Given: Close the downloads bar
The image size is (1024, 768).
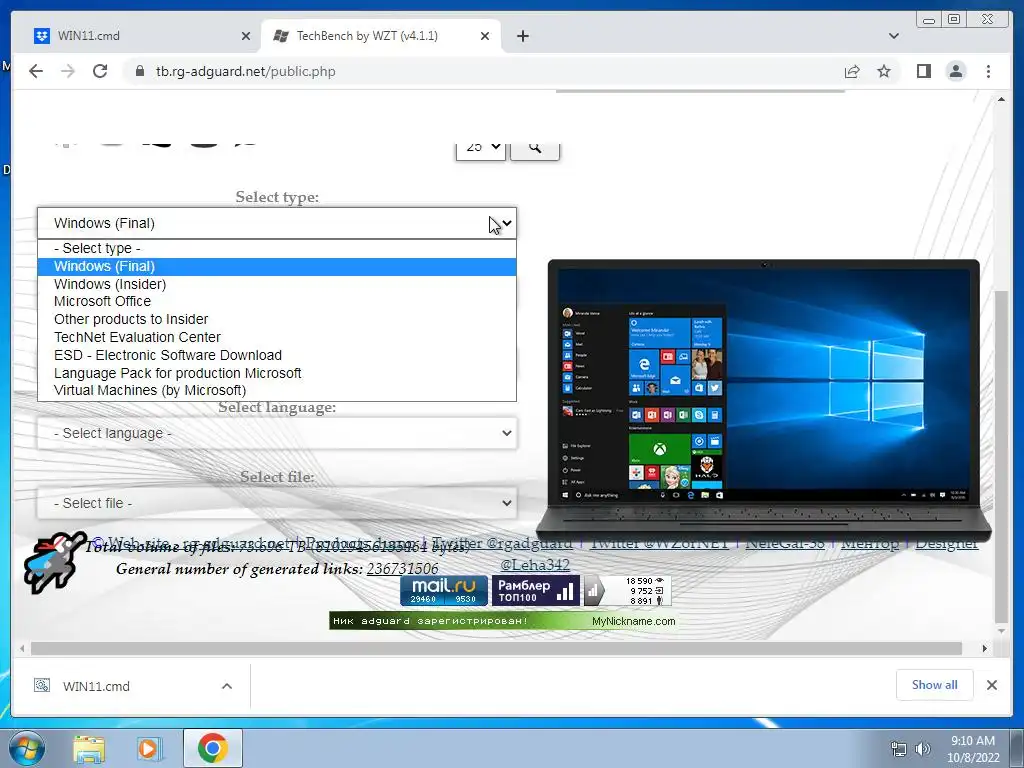Looking at the screenshot, I should 991,685.
